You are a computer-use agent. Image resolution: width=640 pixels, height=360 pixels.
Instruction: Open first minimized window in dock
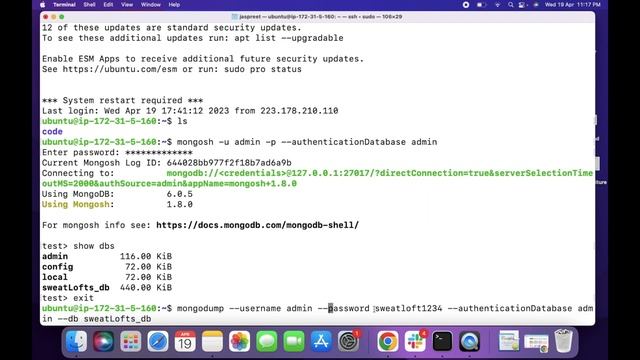[x=509, y=341]
